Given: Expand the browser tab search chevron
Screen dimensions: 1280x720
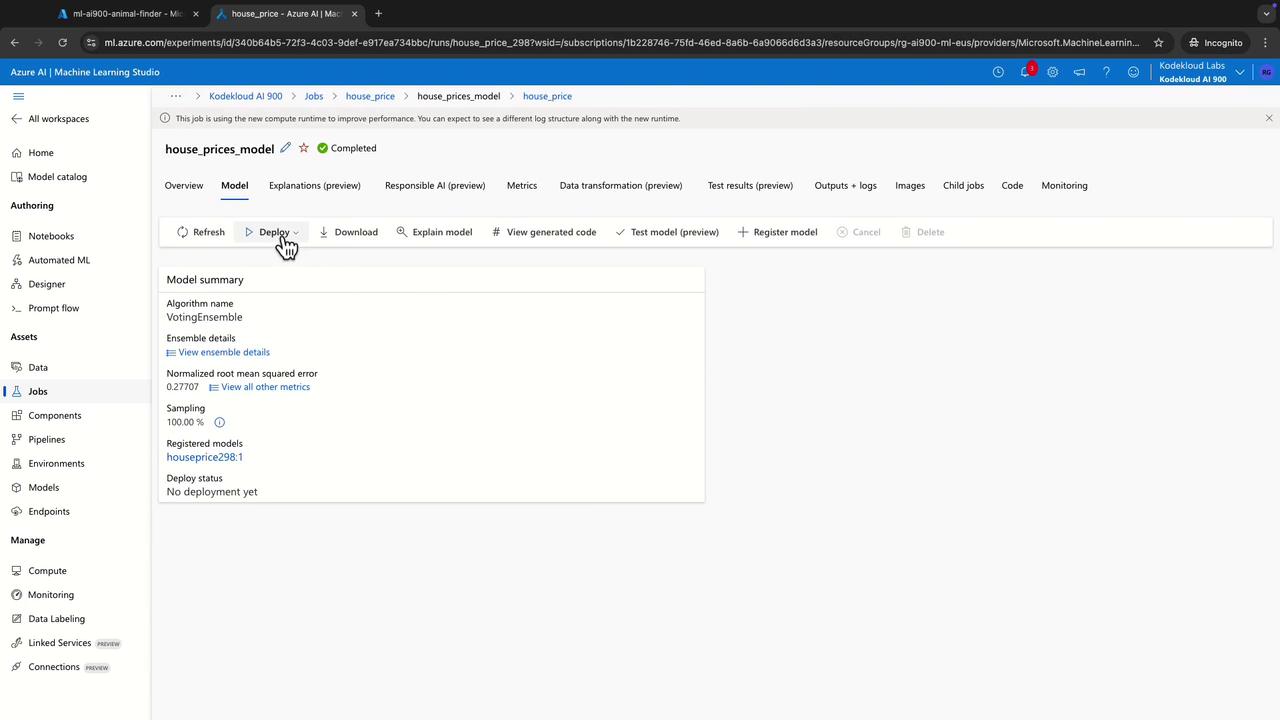Looking at the screenshot, I should [x=1266, y=14].
